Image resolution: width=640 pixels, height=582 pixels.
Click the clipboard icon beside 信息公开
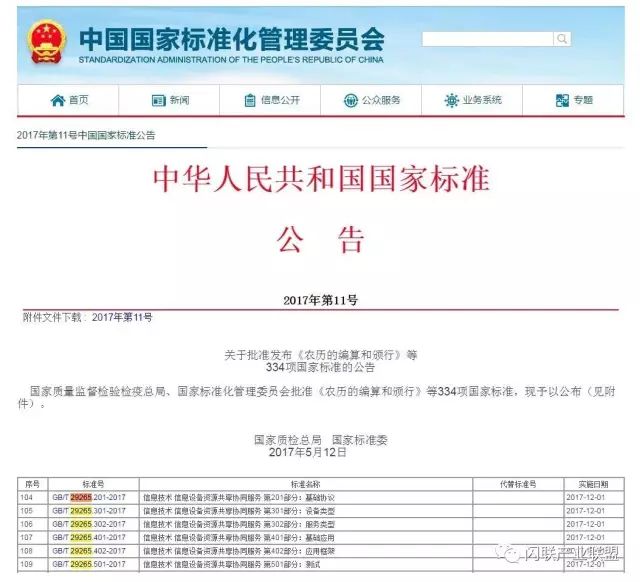pos(250,100)
